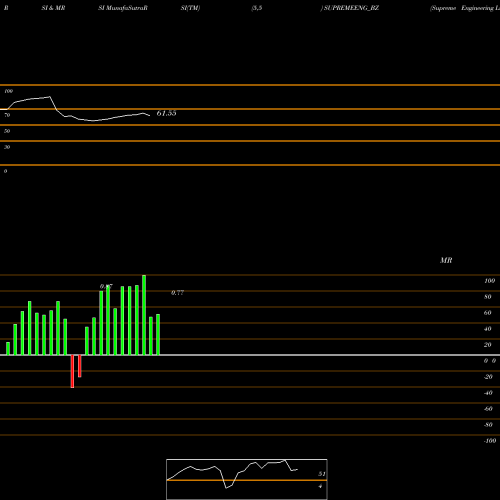
Task: Click the MR axis label -60
Action: (488, 409)
